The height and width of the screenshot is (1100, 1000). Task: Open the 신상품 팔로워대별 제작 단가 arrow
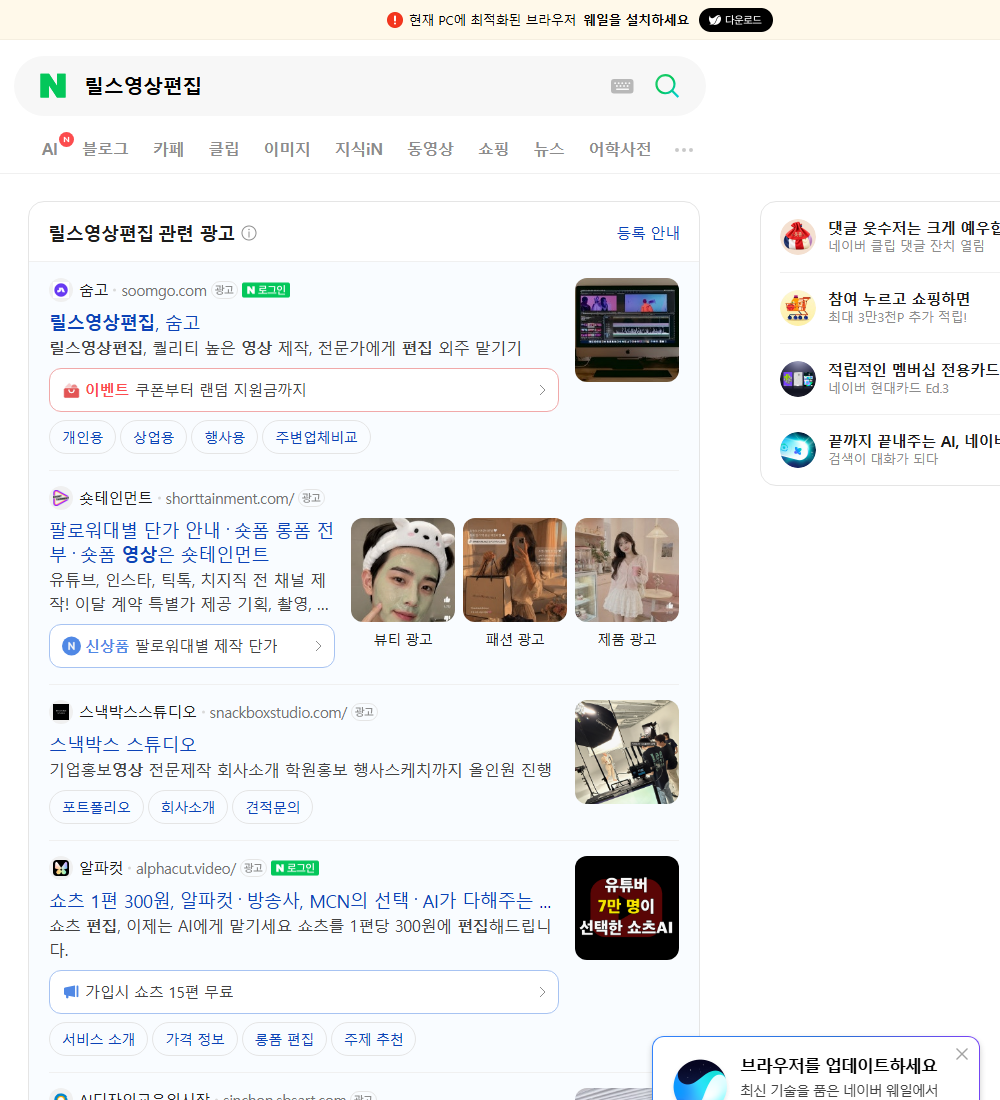pos(318,645)
